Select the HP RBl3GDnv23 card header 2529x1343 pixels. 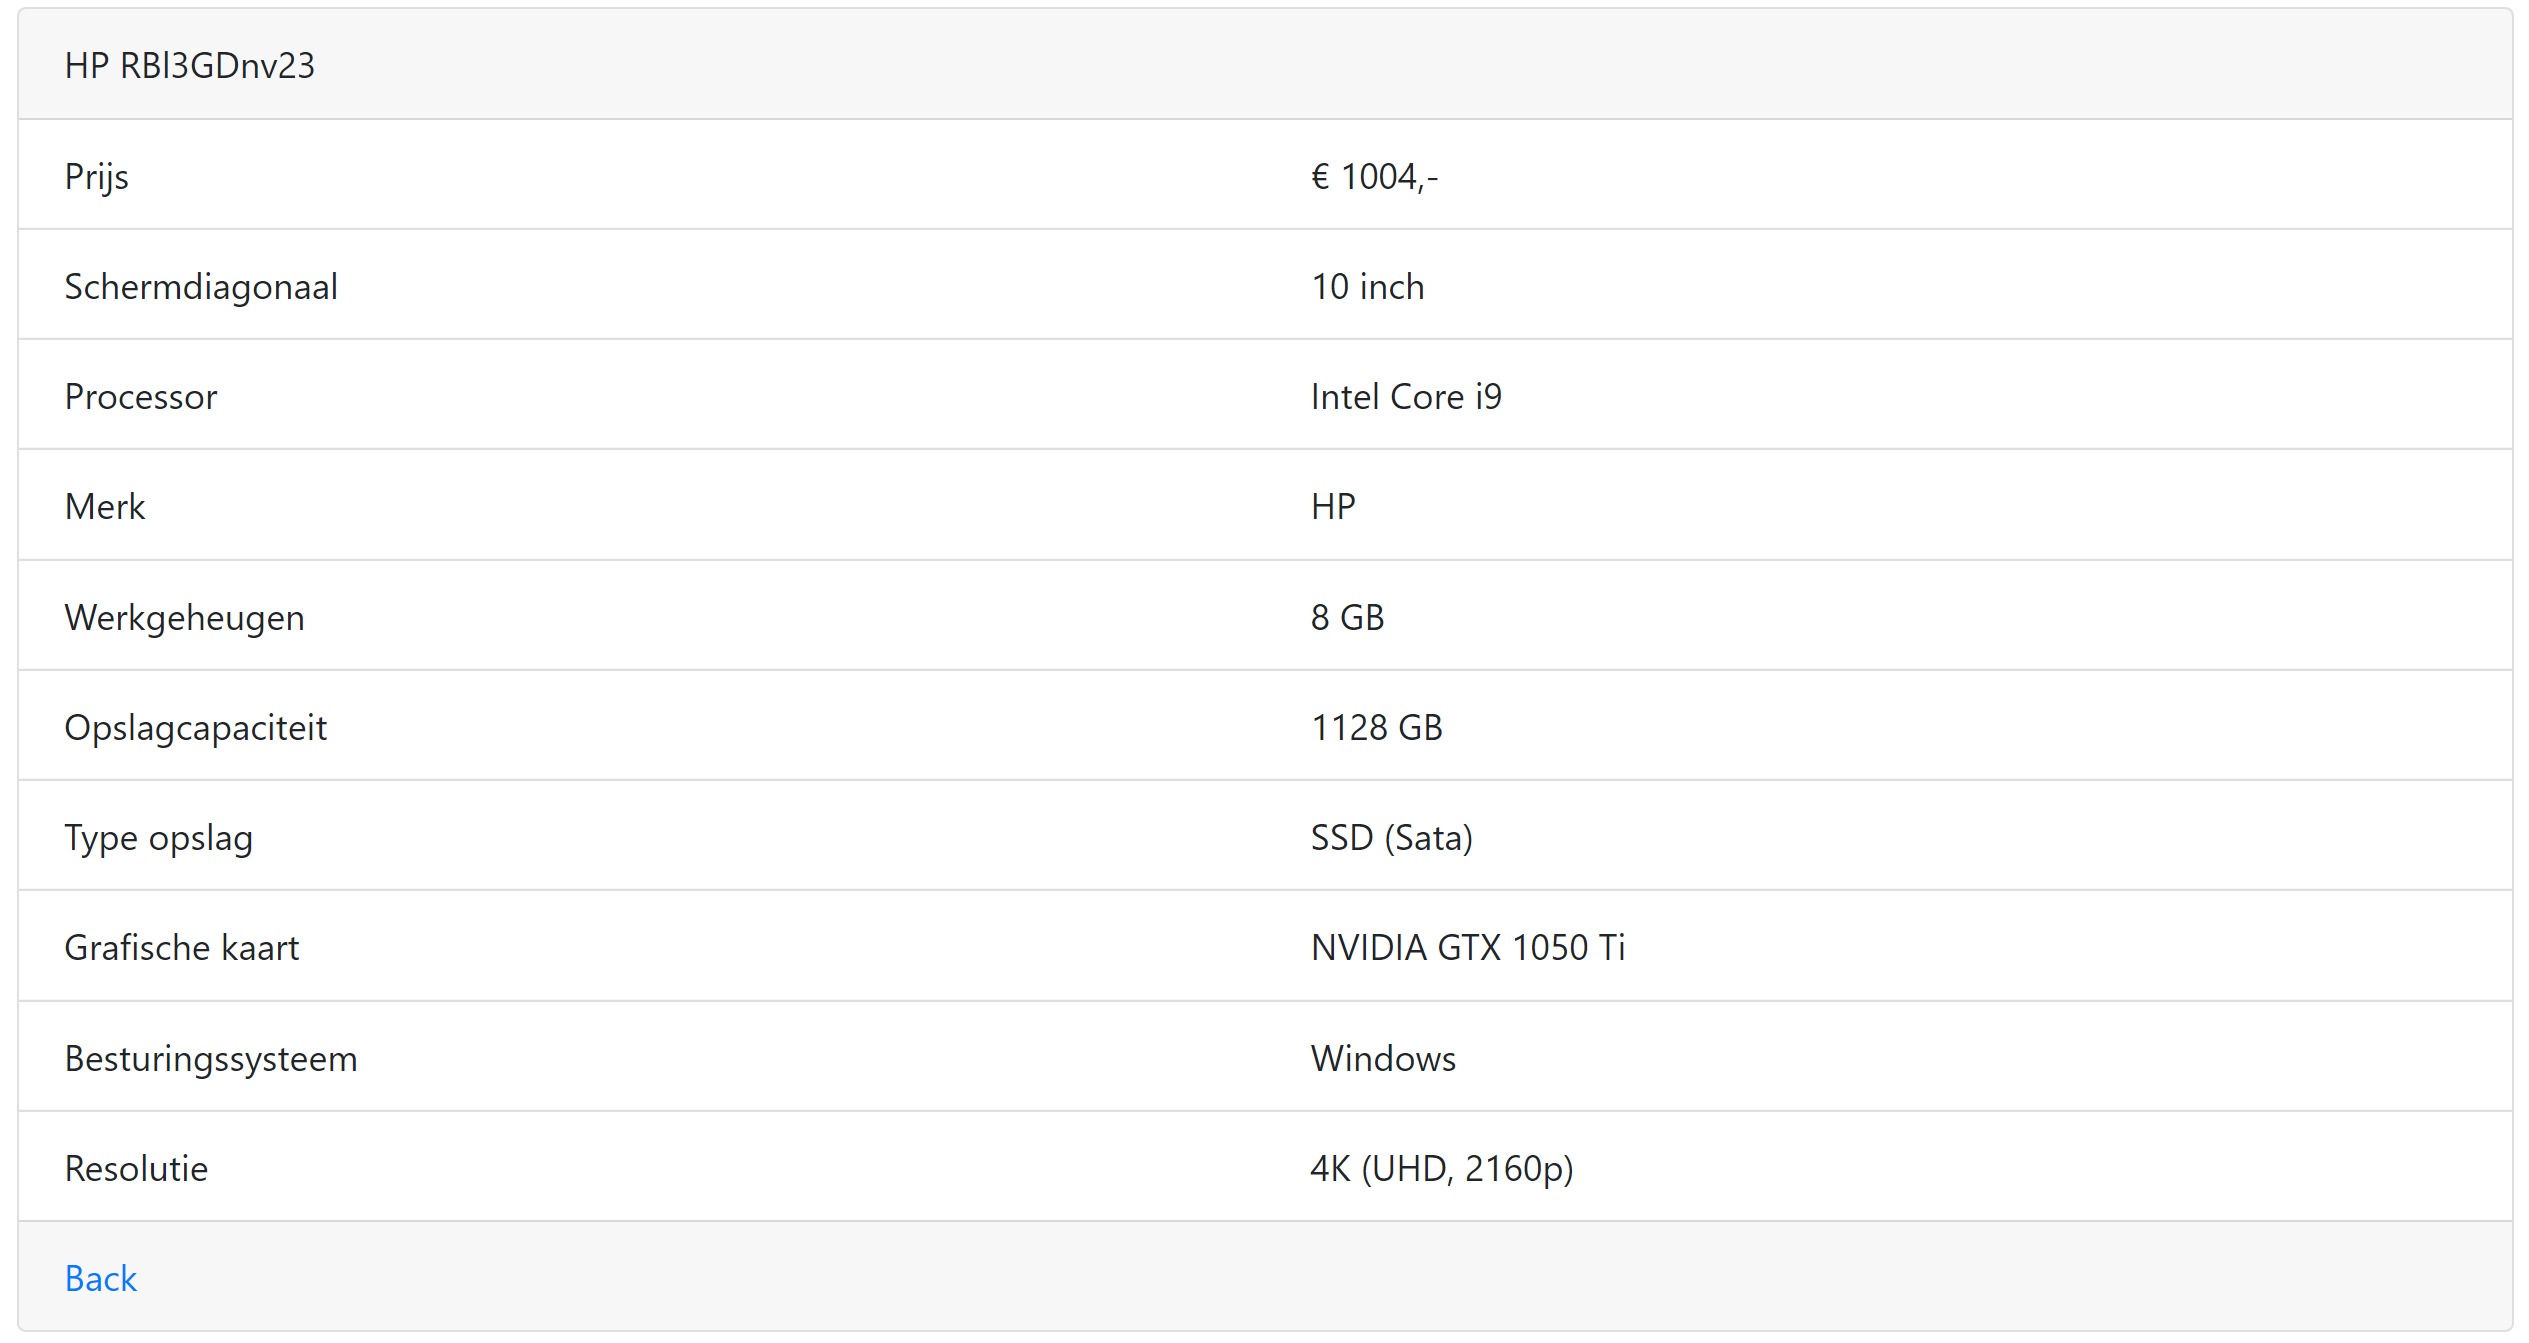pos(190,66)
